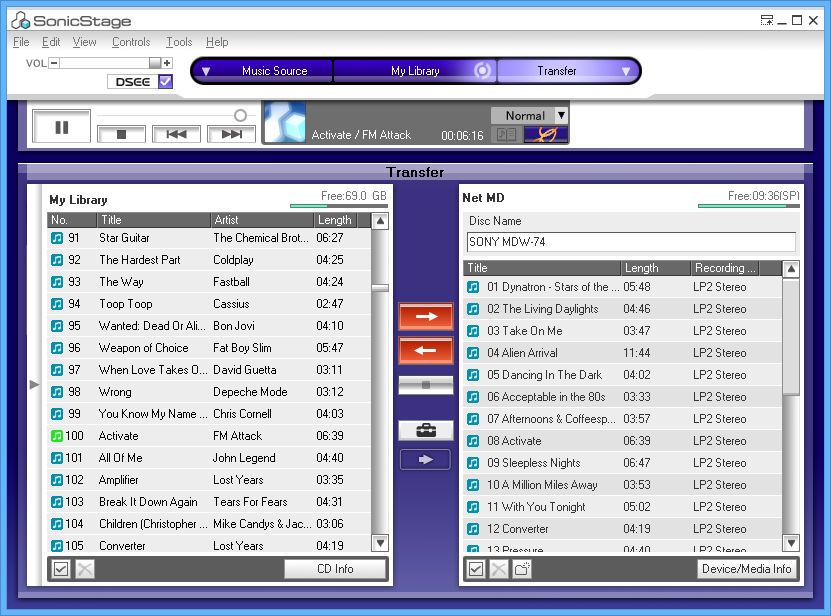The height and width of the screenshot is (616, 831).
Task: Create a new group on the Net MD
Action: tap(522, 569)
